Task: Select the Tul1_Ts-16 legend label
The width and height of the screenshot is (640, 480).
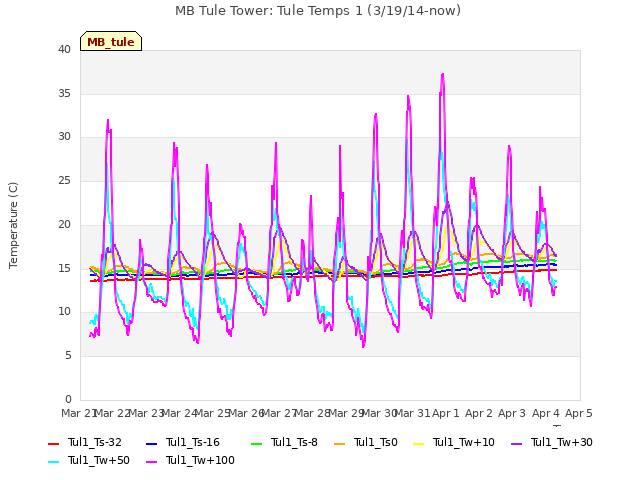Action: click(x=193, y=442)
